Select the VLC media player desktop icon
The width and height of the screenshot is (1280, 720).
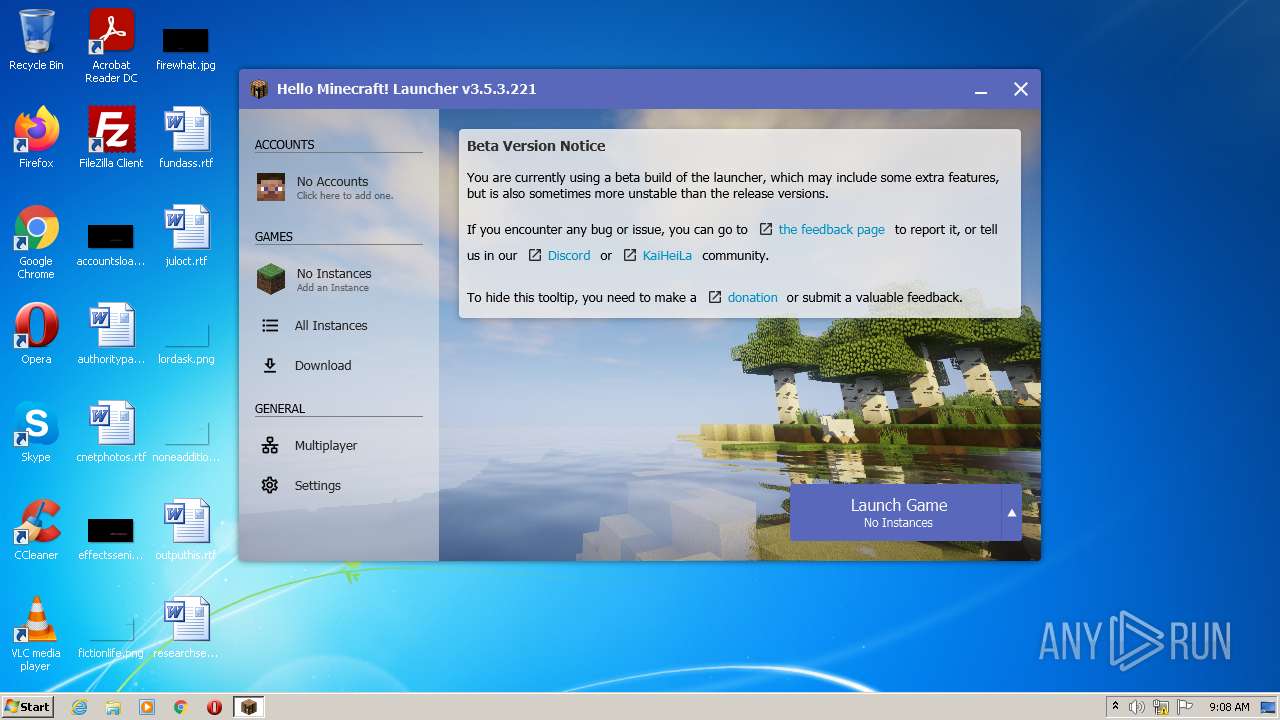click(x=36, y=634)
